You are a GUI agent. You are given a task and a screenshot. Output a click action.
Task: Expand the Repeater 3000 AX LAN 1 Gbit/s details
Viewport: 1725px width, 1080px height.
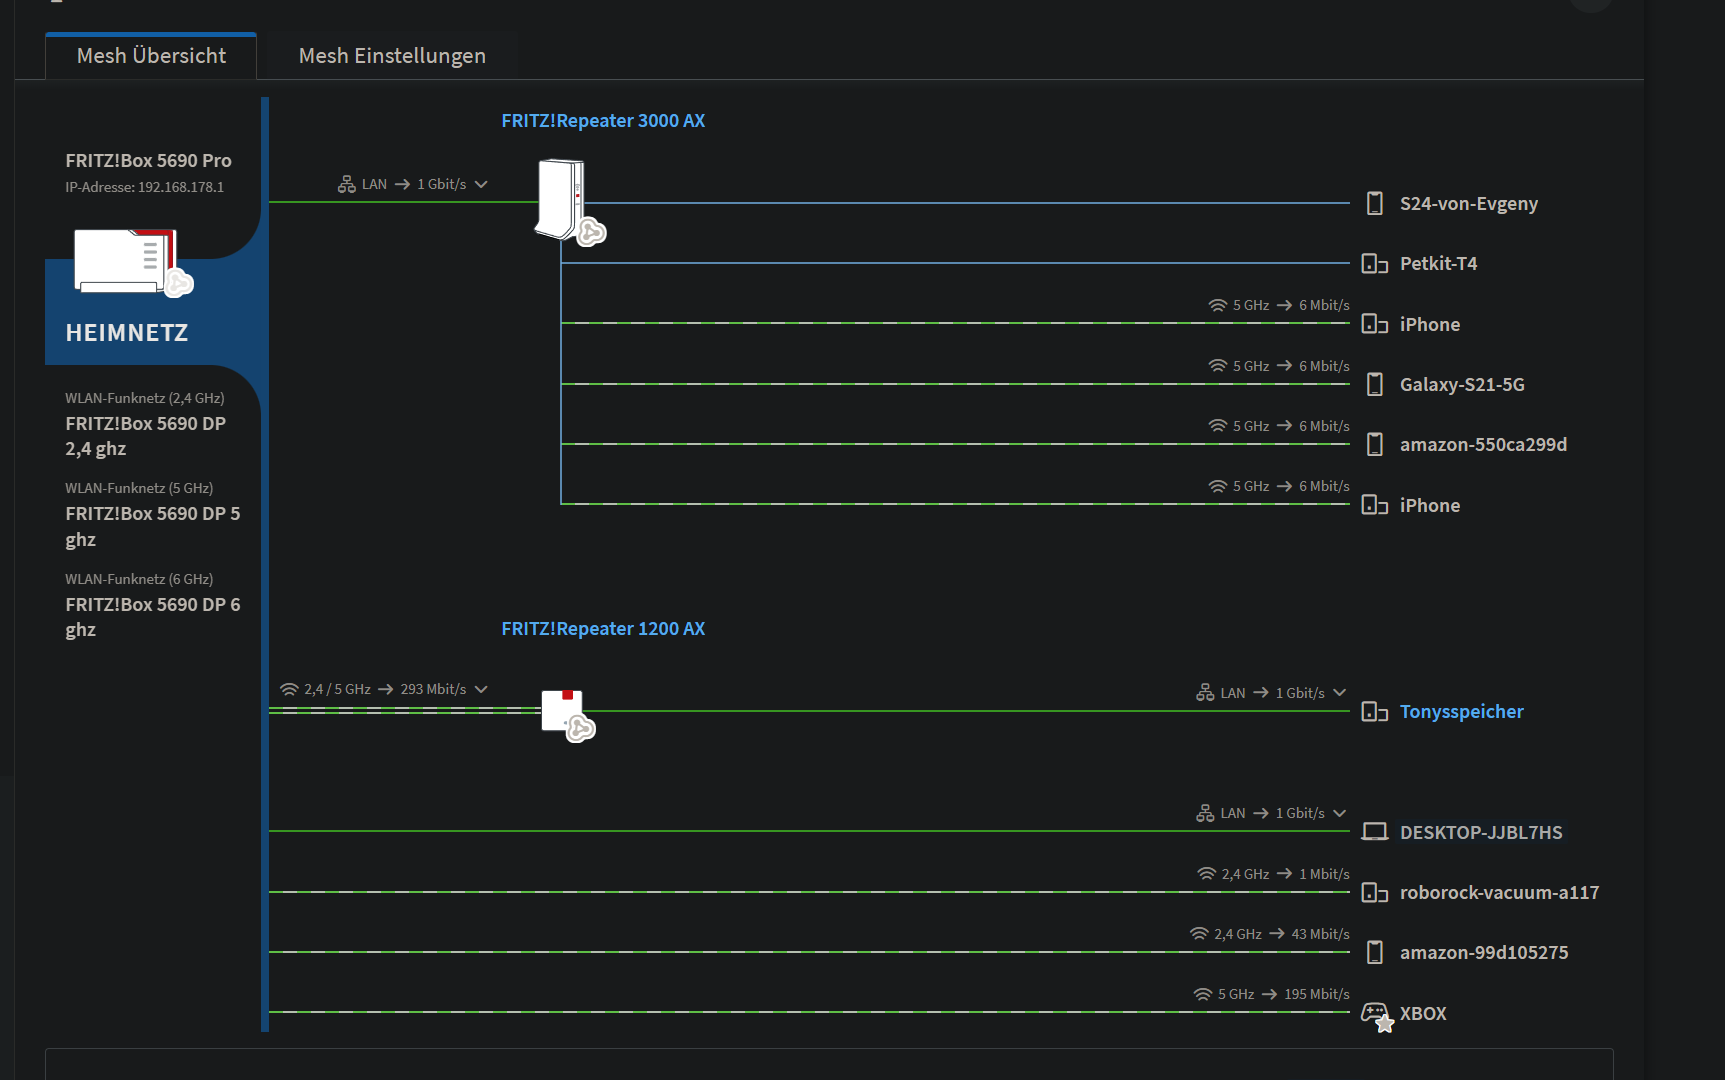click(x=481, y=184)
